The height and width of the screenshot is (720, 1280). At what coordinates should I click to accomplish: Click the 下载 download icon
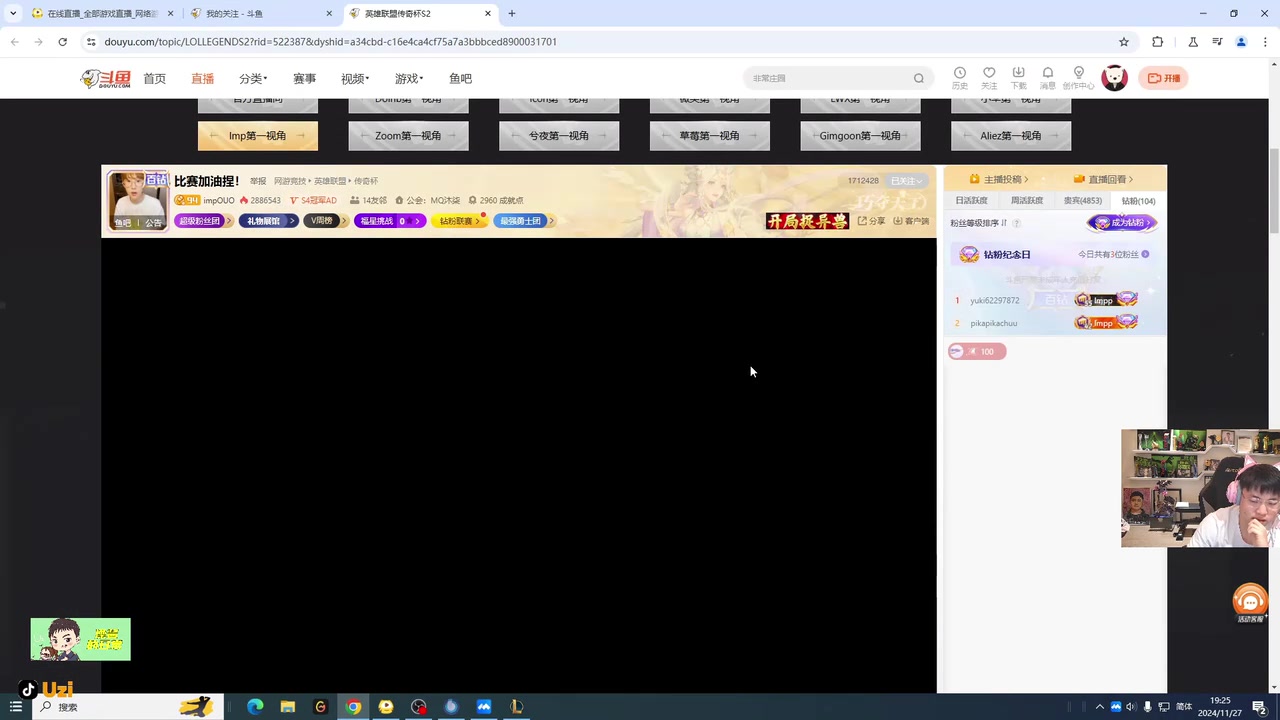pos(1018,74)
